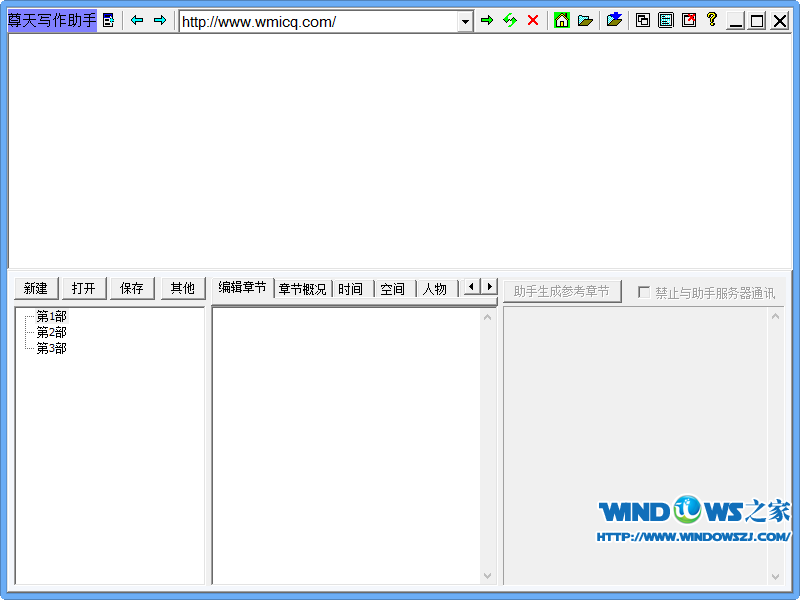Navigate forward with the right arrow icon
Image resolution: width=800 pixels, height=600 pixels.
(160, 20)
